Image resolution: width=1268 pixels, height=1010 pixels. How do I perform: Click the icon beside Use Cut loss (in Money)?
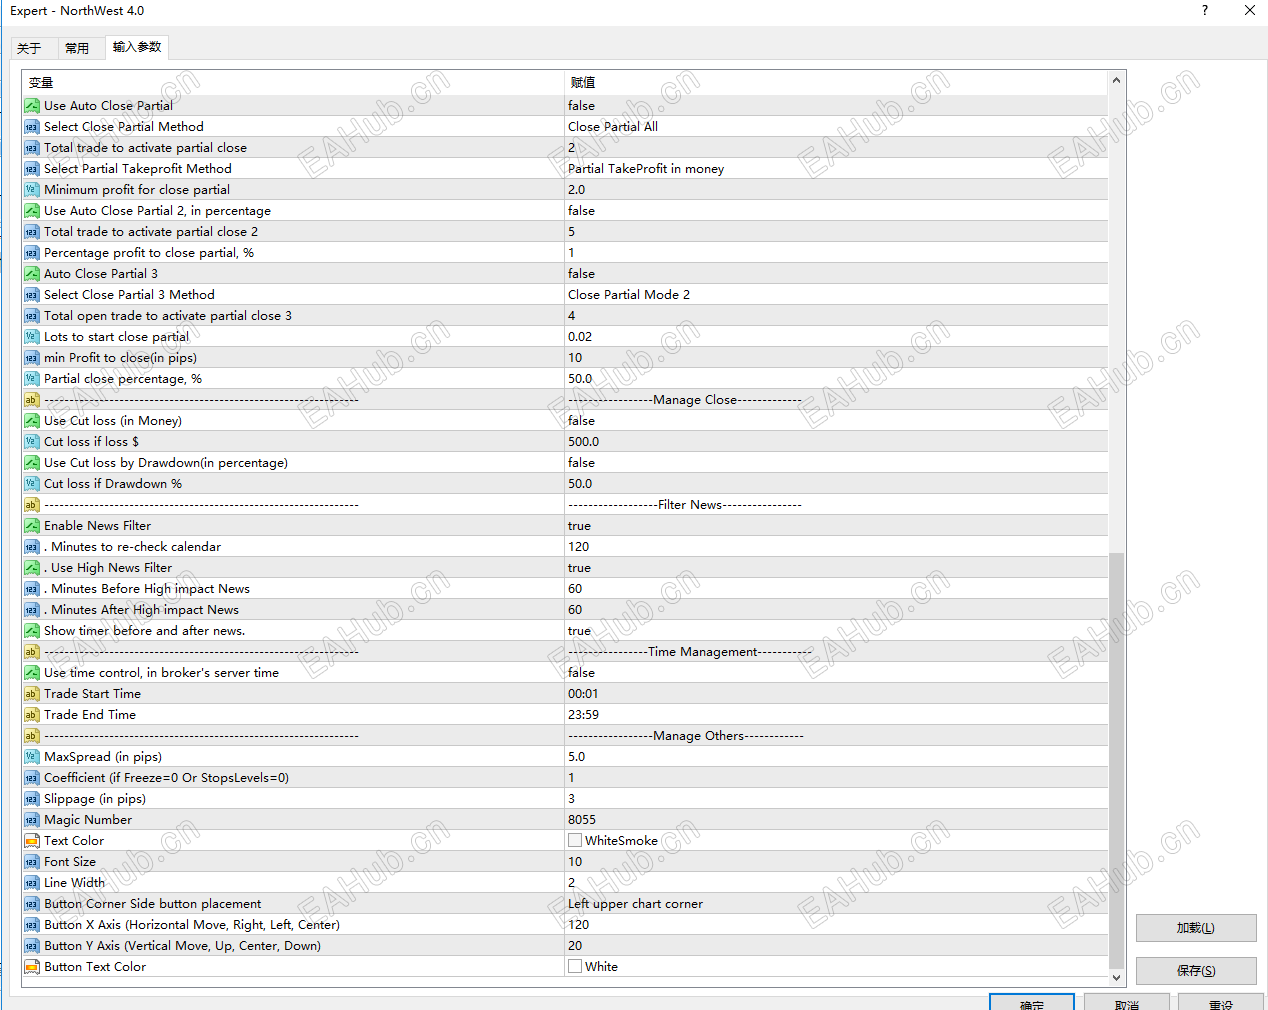click(x=32, y=420)
